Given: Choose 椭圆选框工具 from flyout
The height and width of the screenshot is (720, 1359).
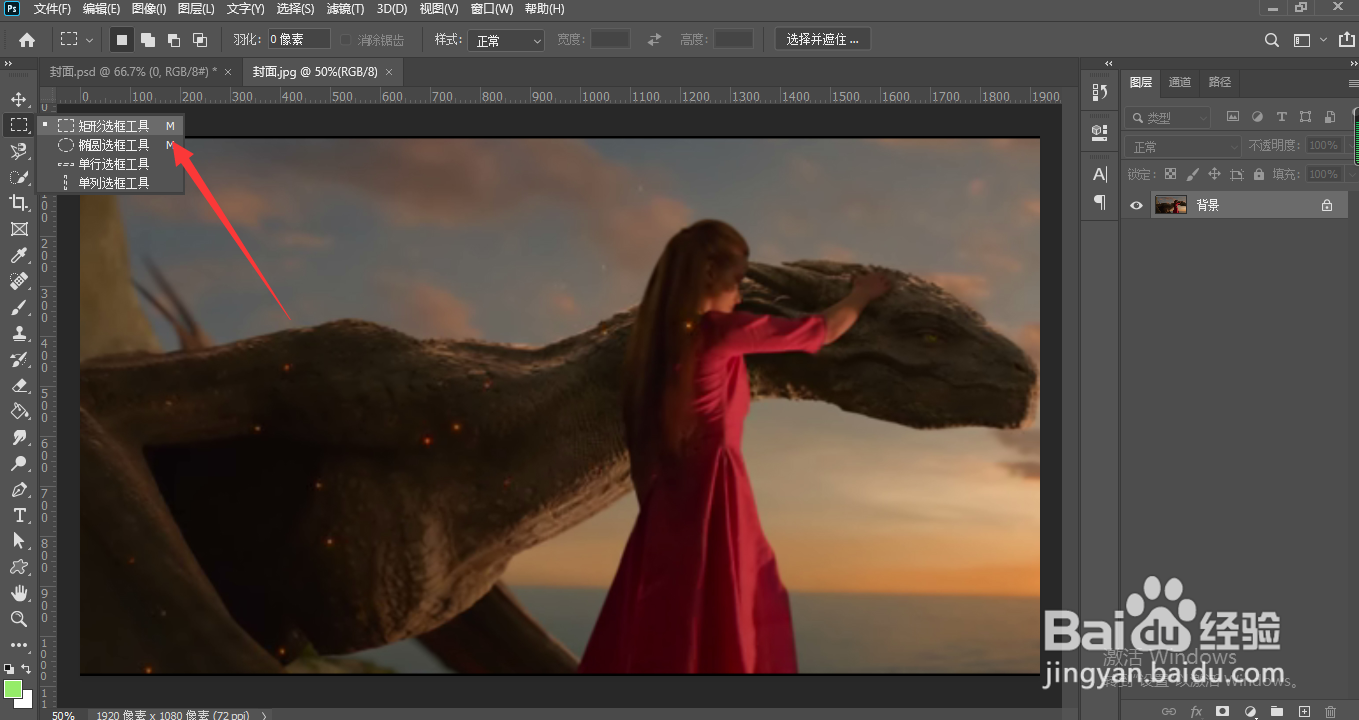Looking at the screenshot, I should pyautogui.click(x=112, y=145).
